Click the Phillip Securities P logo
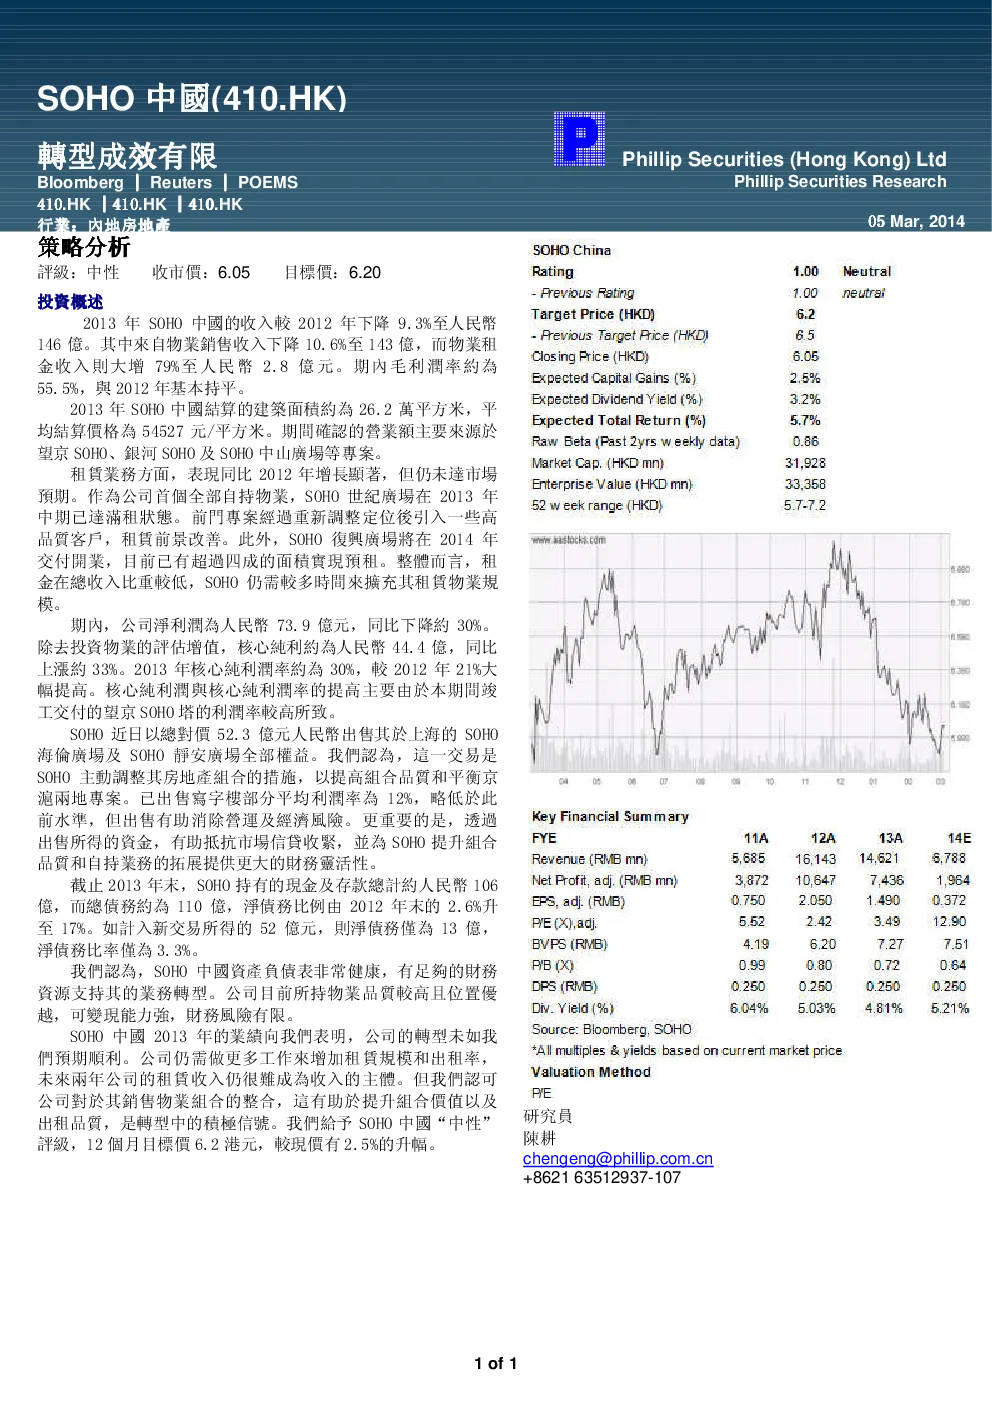 click(580, 139)
